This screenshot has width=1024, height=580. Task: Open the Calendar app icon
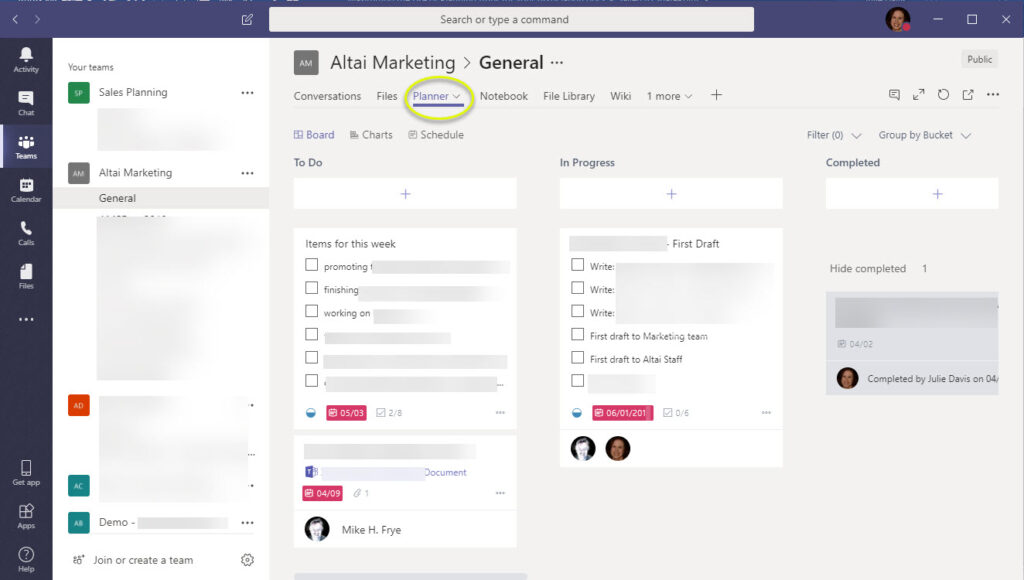[26, 189]
